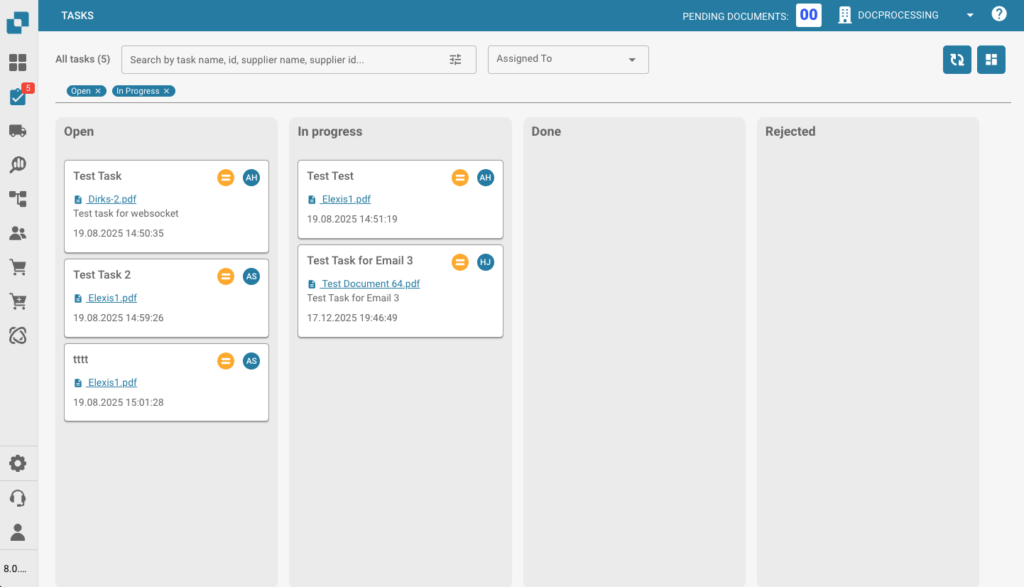Open the dashboard grid icon in sidebar
Image resolution: width=1024 pixels, height=587 pixels.
coord(18,63)
